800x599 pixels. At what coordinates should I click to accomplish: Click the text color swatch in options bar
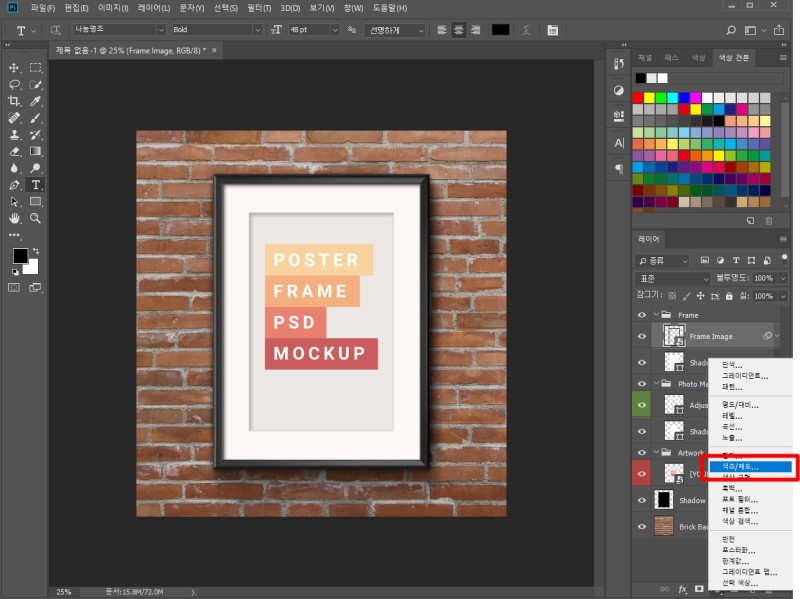(x=501, y=30)
